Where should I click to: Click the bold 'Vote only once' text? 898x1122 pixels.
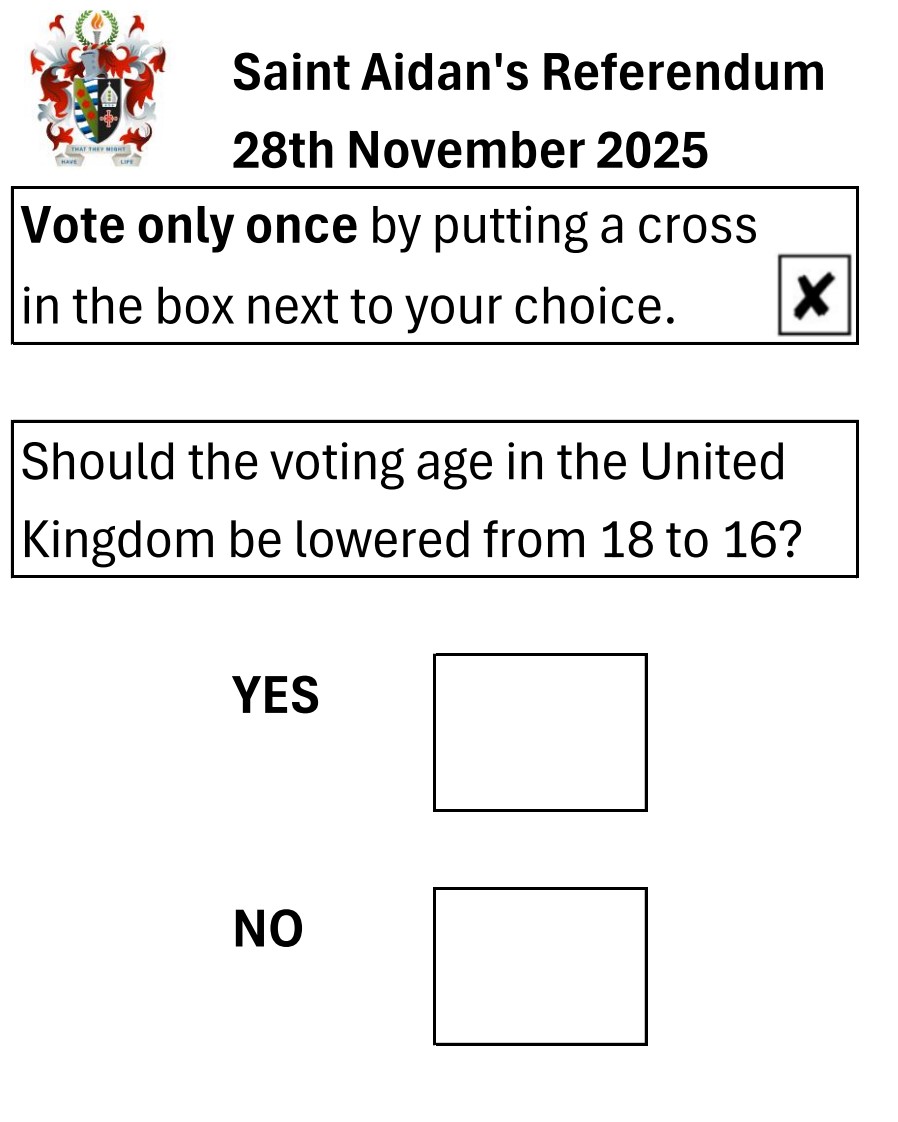coord(190,227)
